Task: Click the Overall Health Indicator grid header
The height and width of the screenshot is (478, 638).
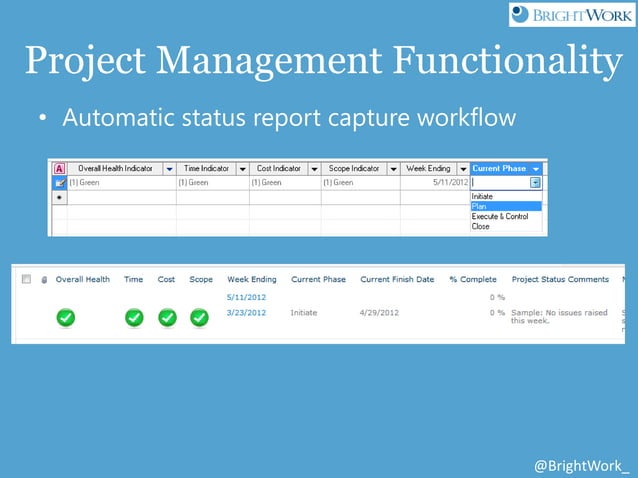Action: click(115, 169)
